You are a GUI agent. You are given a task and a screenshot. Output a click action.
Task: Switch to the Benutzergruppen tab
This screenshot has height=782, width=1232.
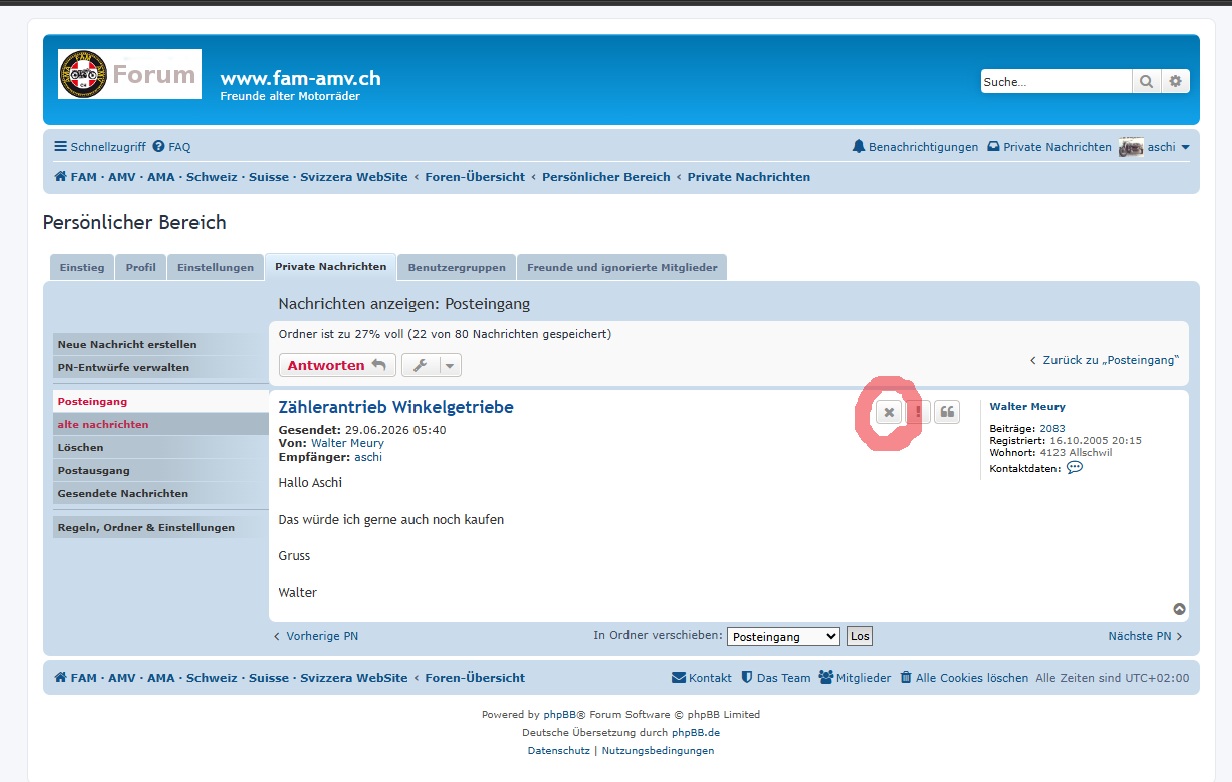click(457, 267)
